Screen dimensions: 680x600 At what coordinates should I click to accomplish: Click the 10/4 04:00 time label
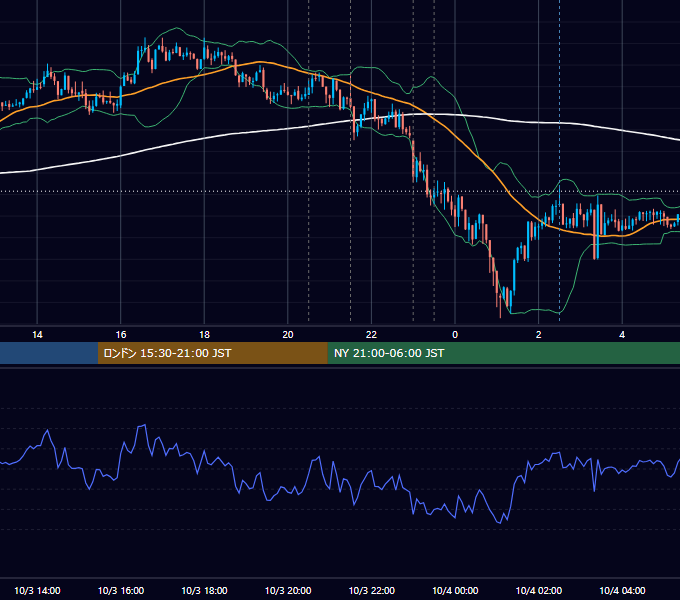point(622,590)
